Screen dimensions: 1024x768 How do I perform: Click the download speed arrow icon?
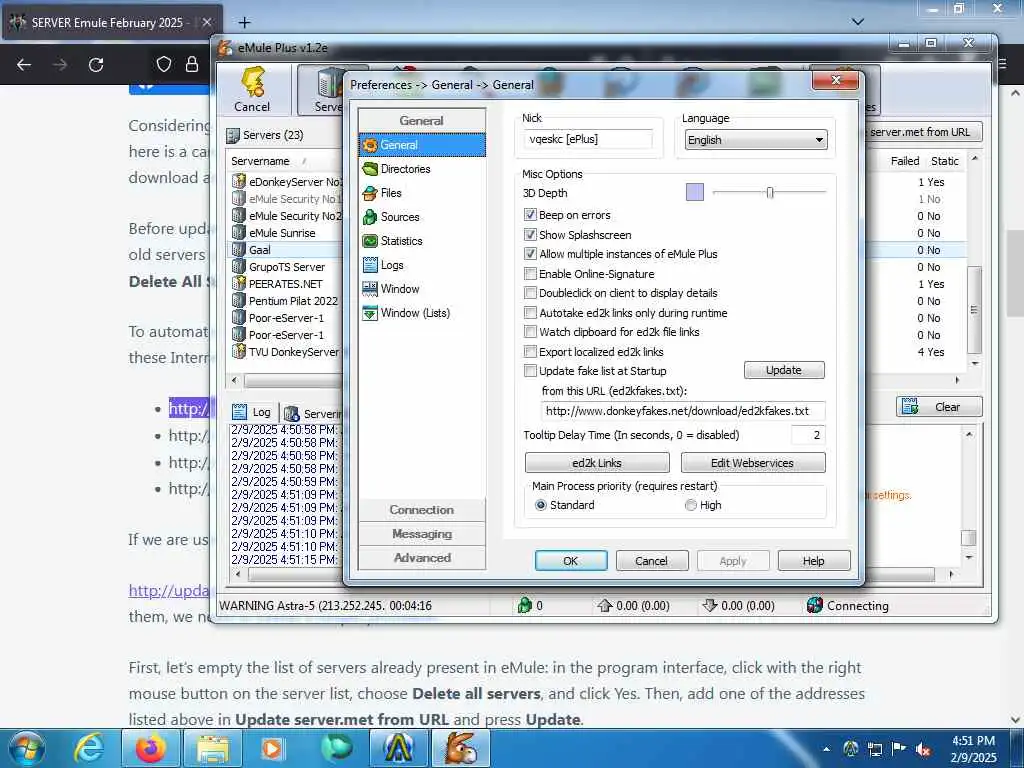pos(709,605)
